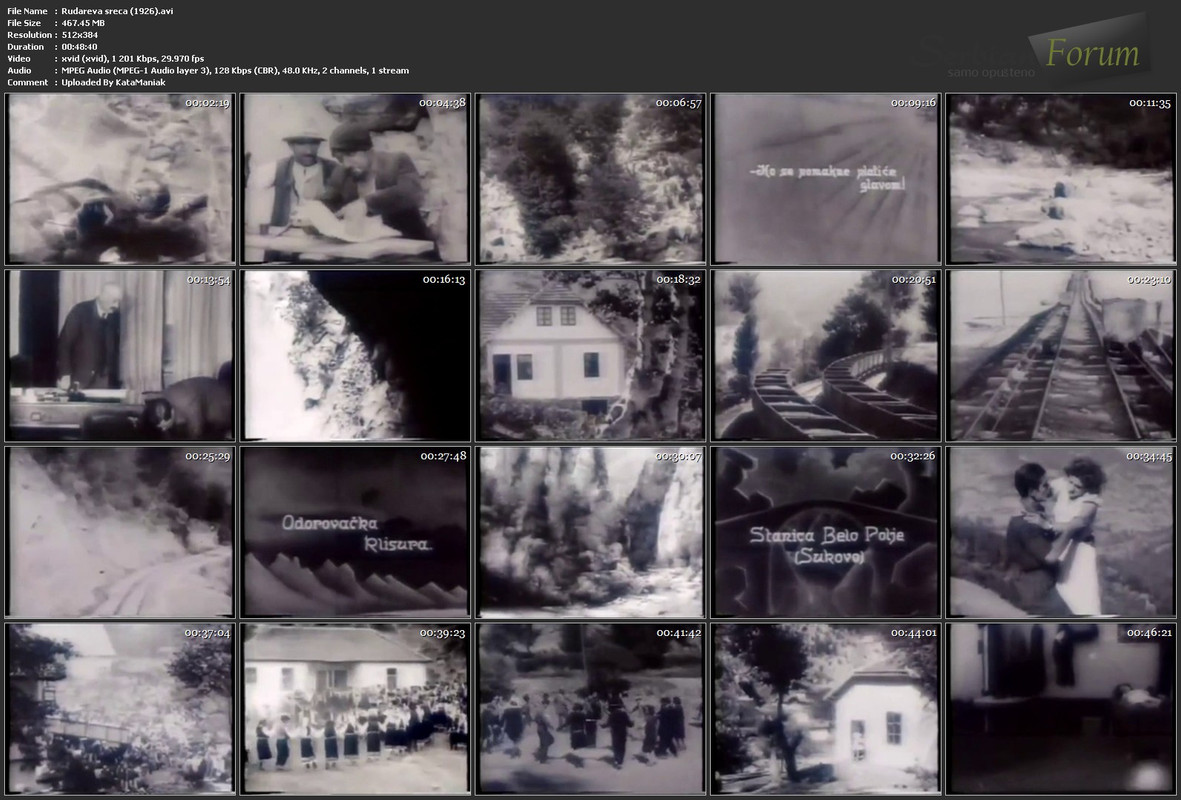Select the river frame at 00:11:35
The height and width of the screenshot is (800, 1181).
[1061, 179]
